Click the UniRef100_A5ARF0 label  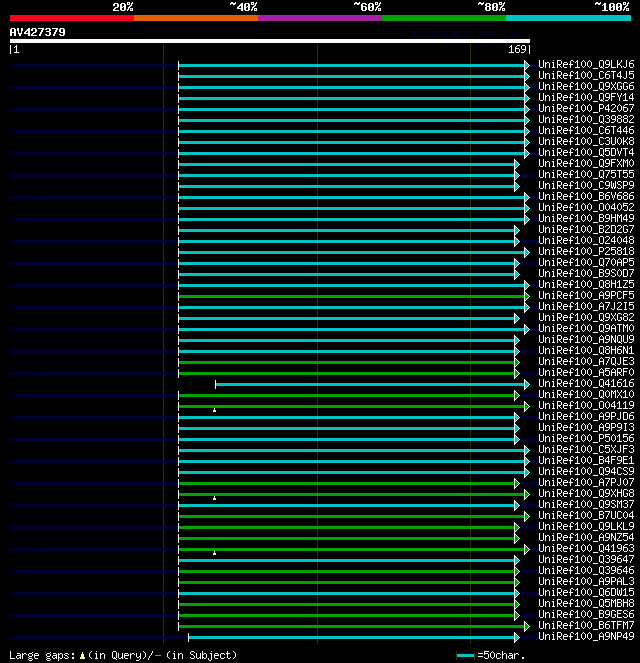coord(586,372)
